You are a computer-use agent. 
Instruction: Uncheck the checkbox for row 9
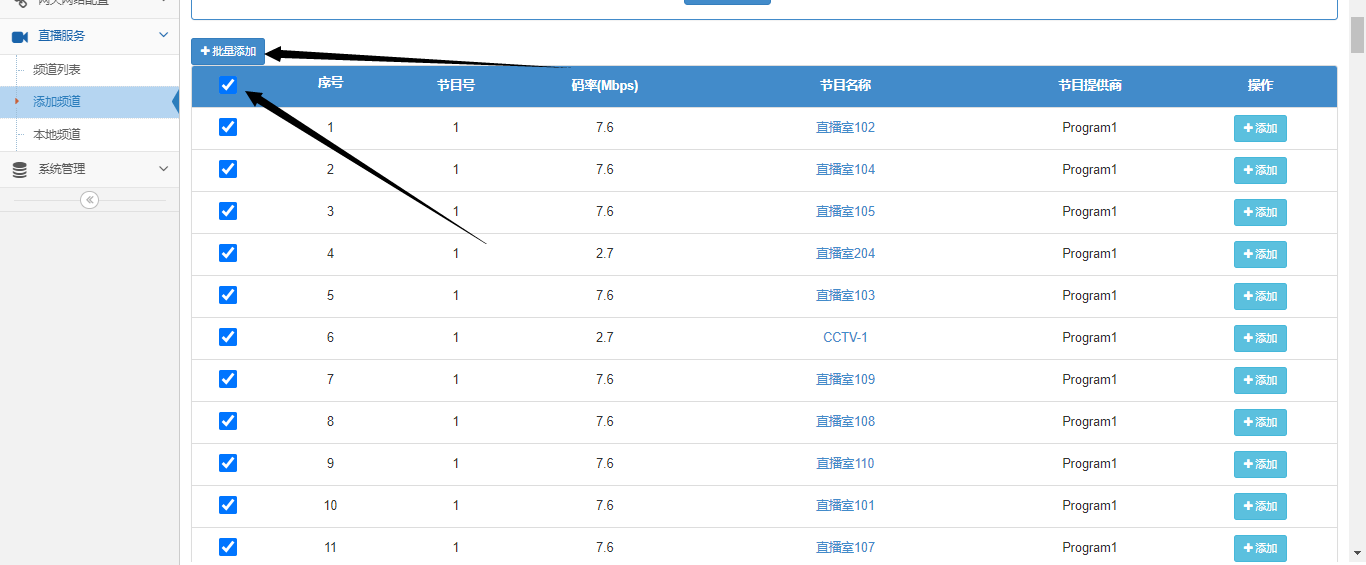pos(228,463)
